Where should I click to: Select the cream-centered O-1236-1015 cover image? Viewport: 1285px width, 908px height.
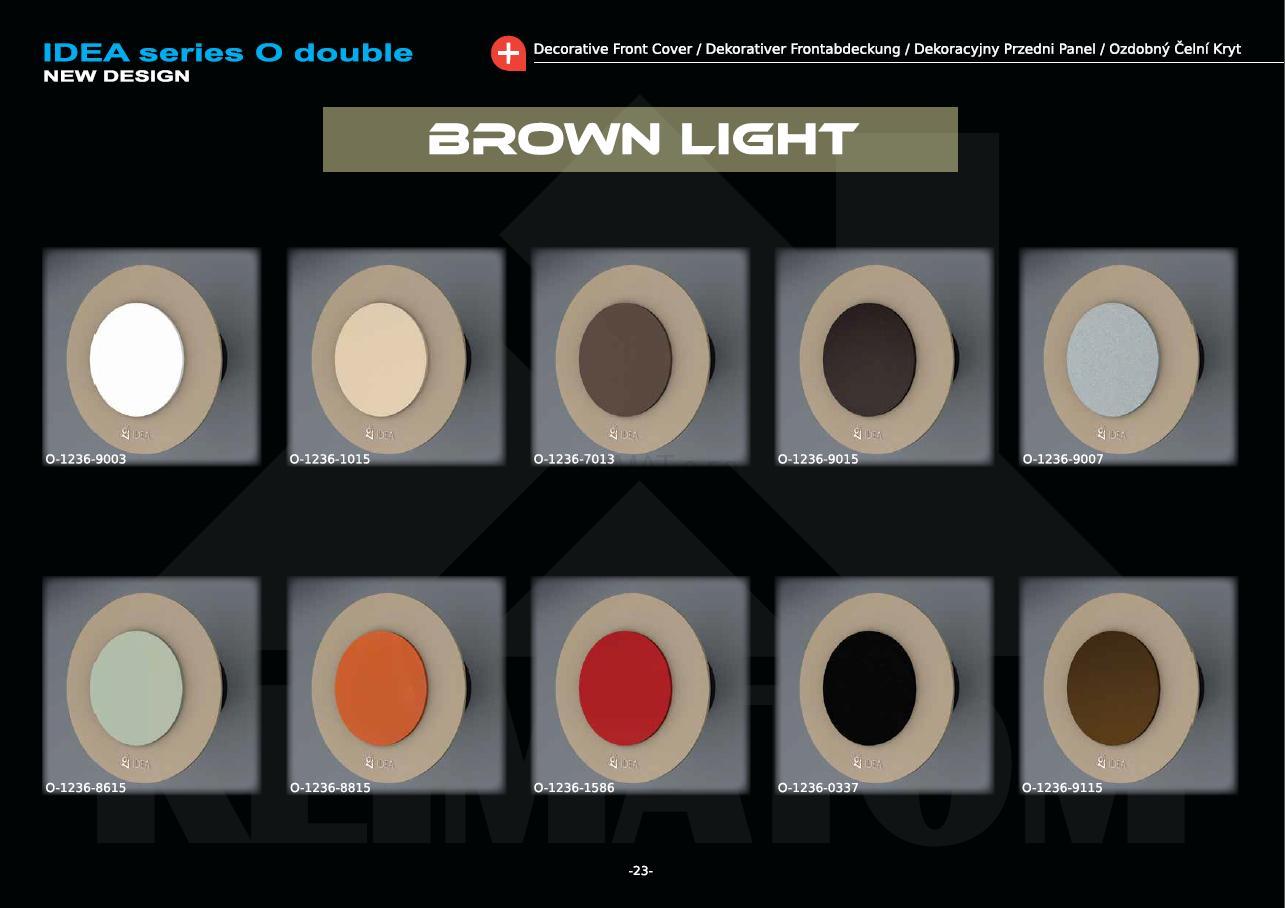[x=396, y=357]
